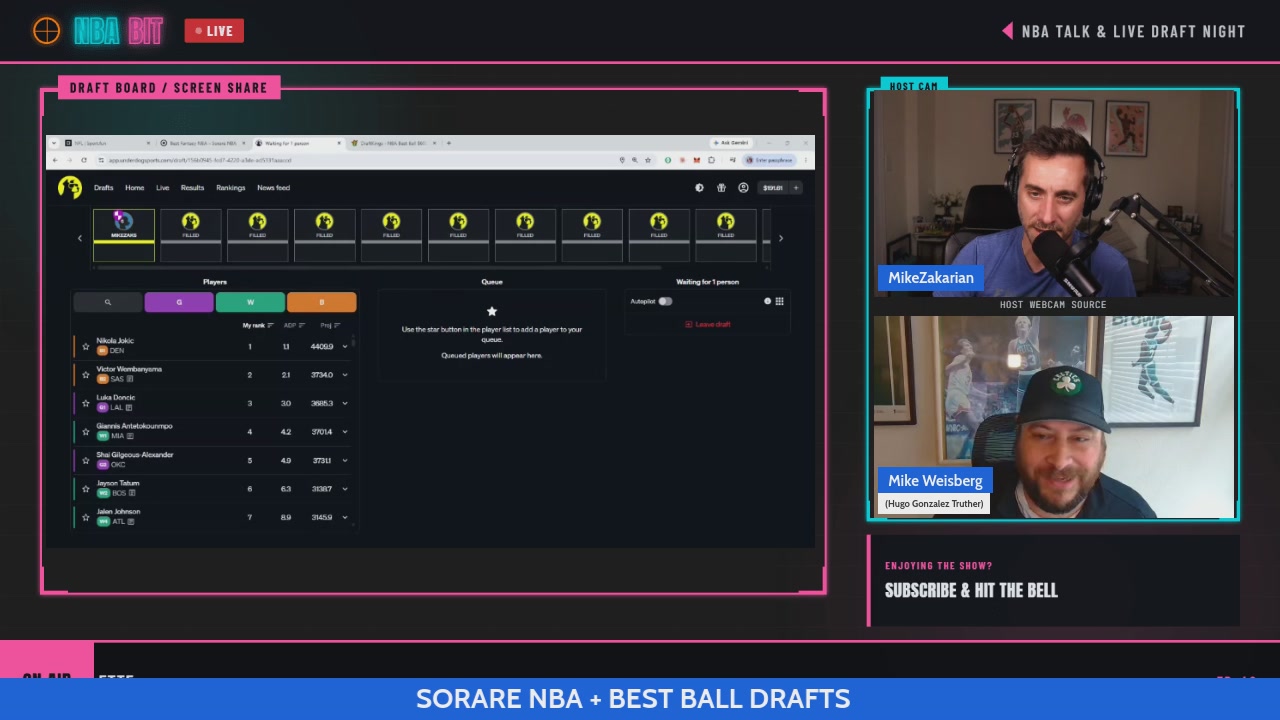The height and width of the screenshot is (720, 1280).
Task: Click the draft slots horizontal scrollbar
Action: [377, 268]
